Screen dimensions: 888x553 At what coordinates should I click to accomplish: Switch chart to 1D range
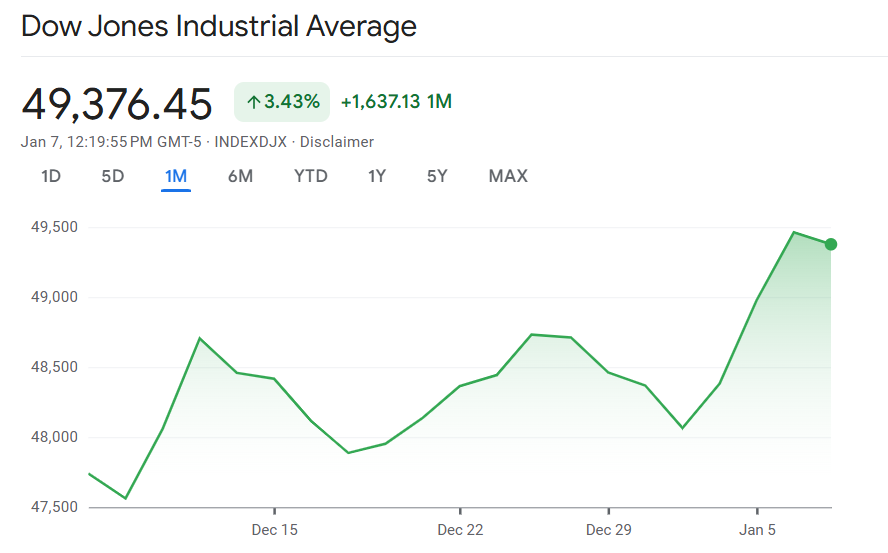point(51,177)
